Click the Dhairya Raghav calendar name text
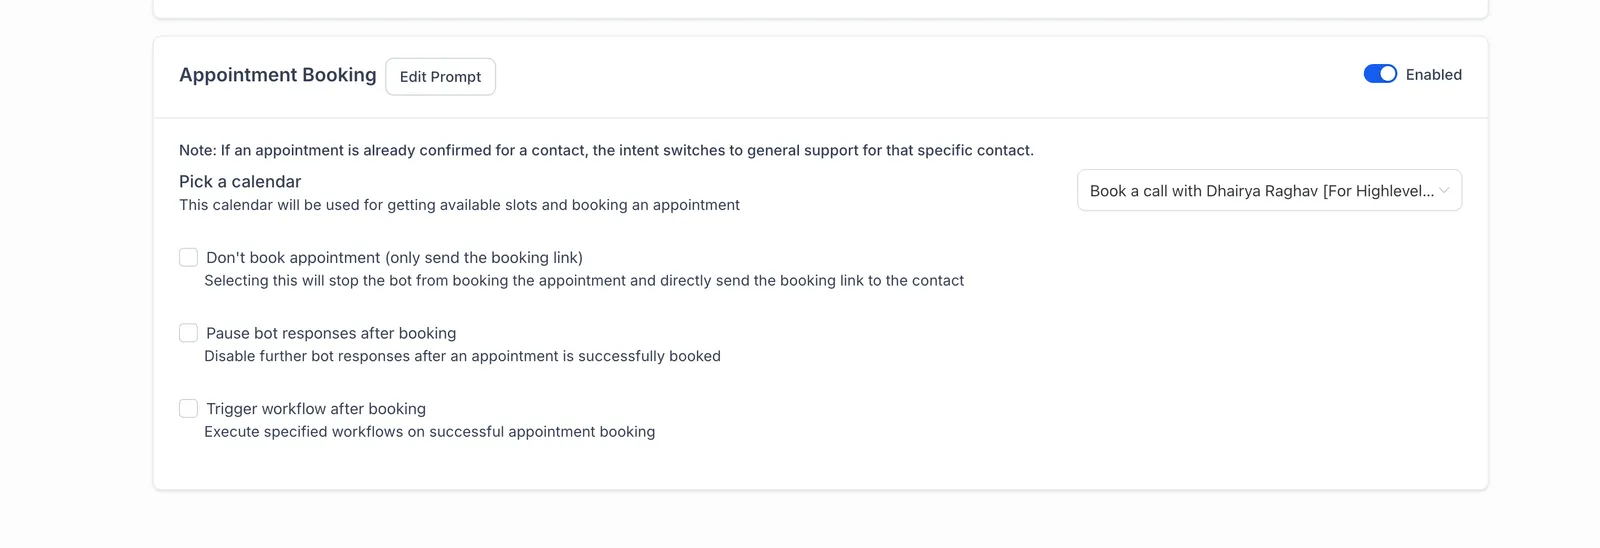The image size is (1600, 548). pyautogui.click(x=1262, y=191)
